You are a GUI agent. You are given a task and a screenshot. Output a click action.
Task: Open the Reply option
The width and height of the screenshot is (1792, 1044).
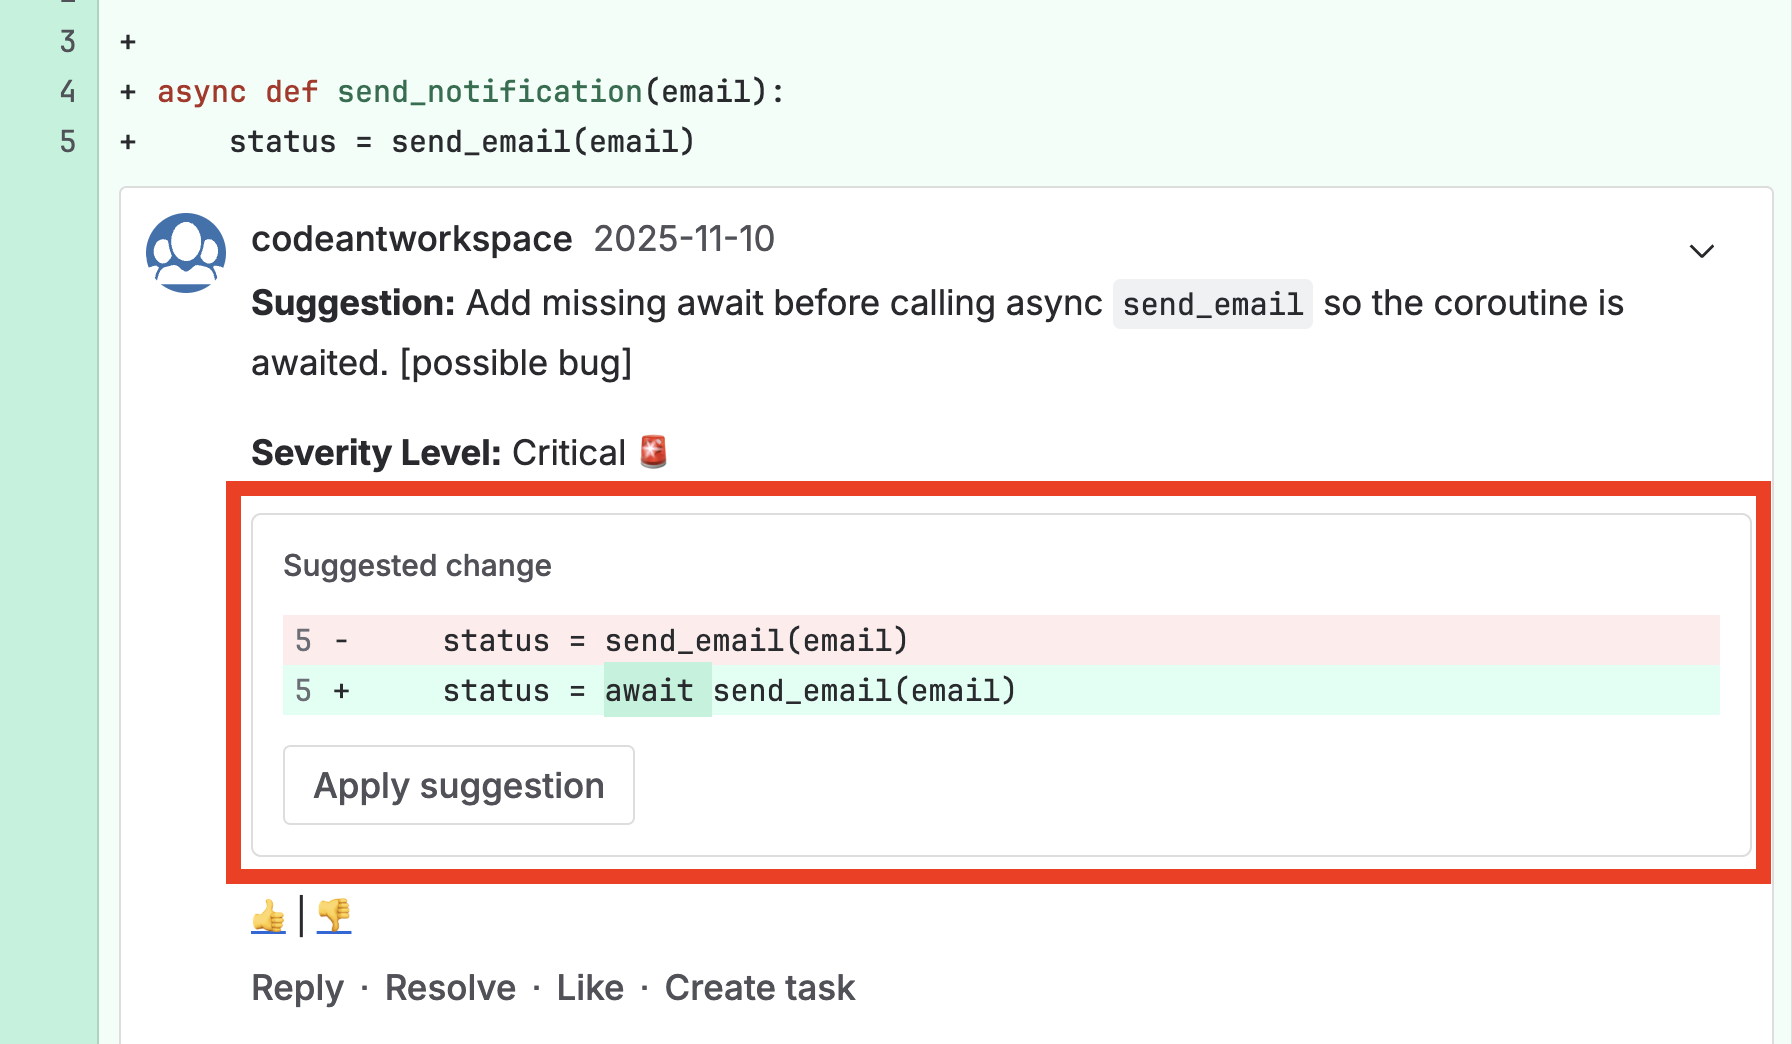coord(297,987)
